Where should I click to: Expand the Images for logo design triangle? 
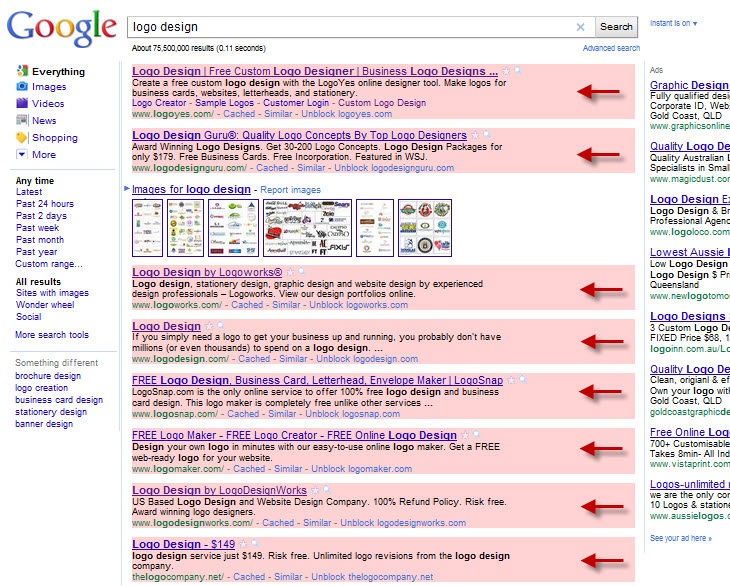pyautogui.click(x=127, y=189)
